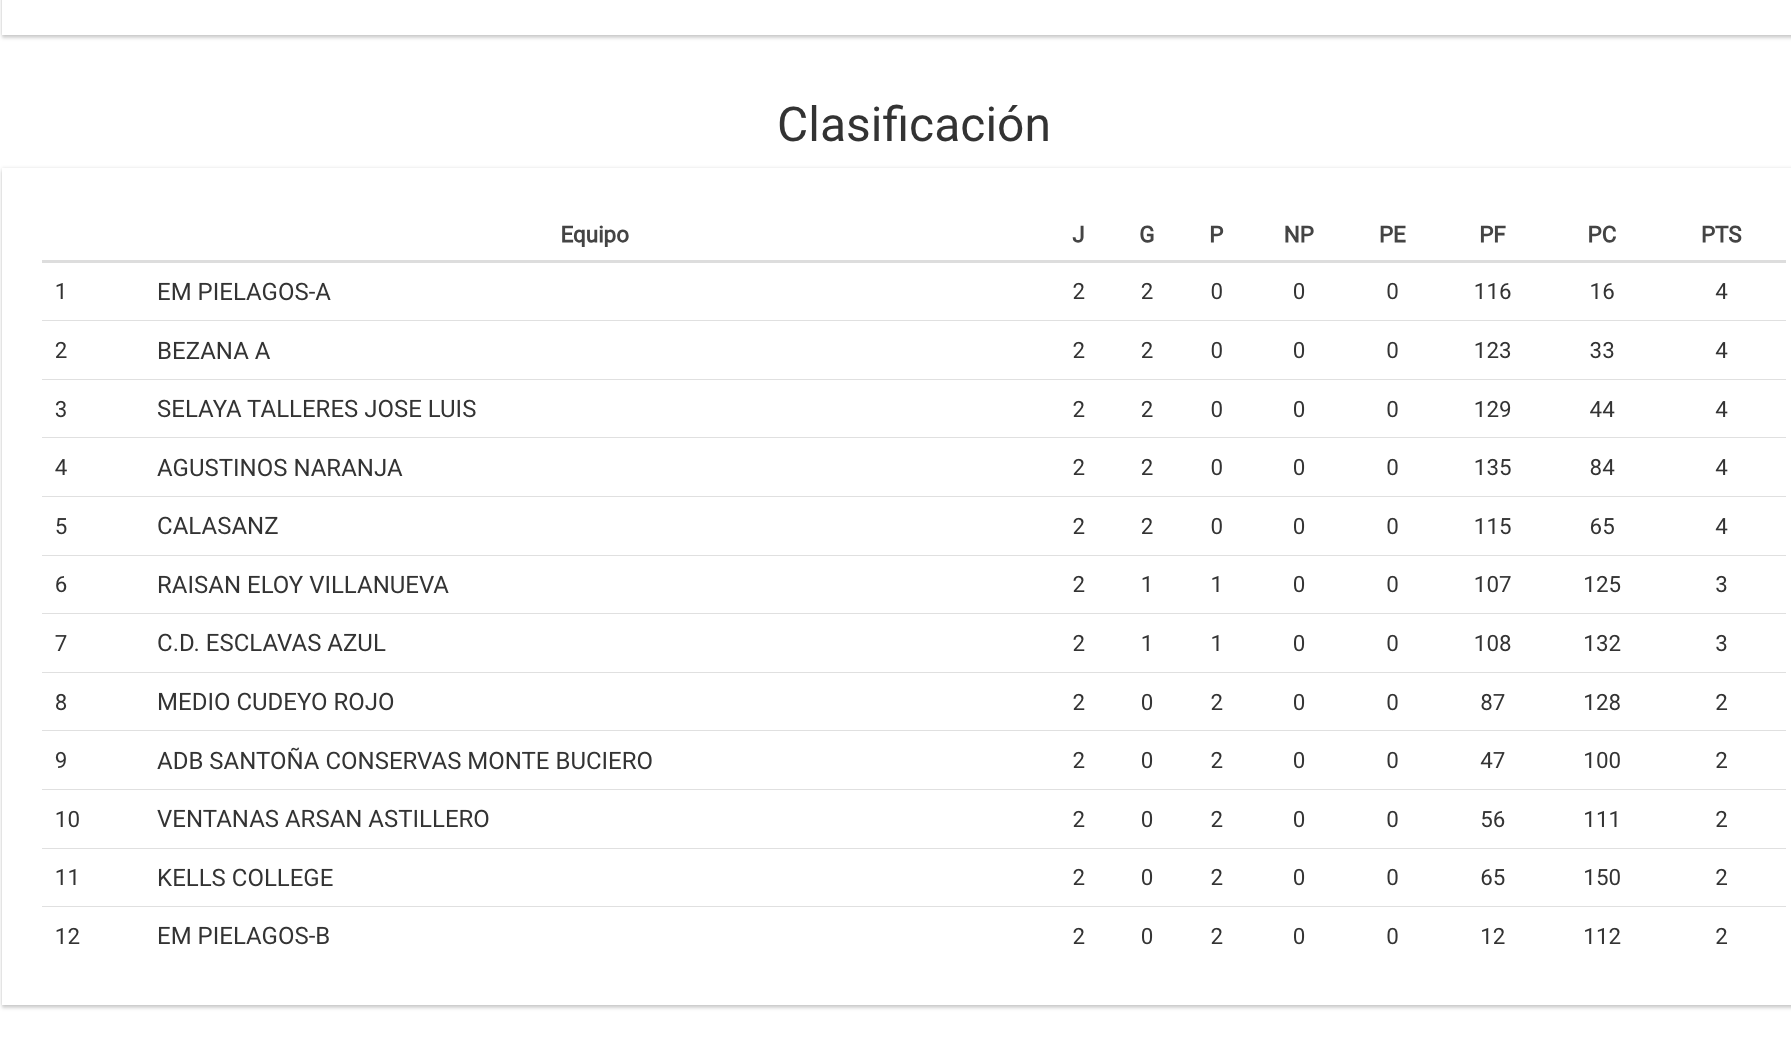This screenshot has height=1043, width=1791.
Task: Click RAISAN ELOY VILLANUEVA team
Action: coord(302,585)
